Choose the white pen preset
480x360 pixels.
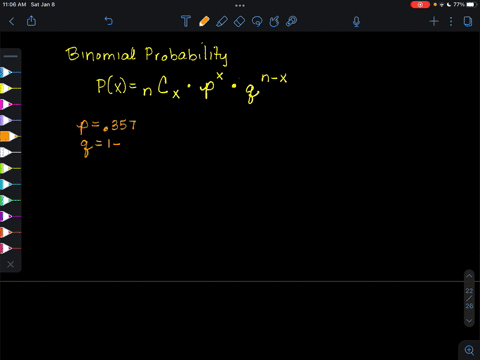point(10,152)
